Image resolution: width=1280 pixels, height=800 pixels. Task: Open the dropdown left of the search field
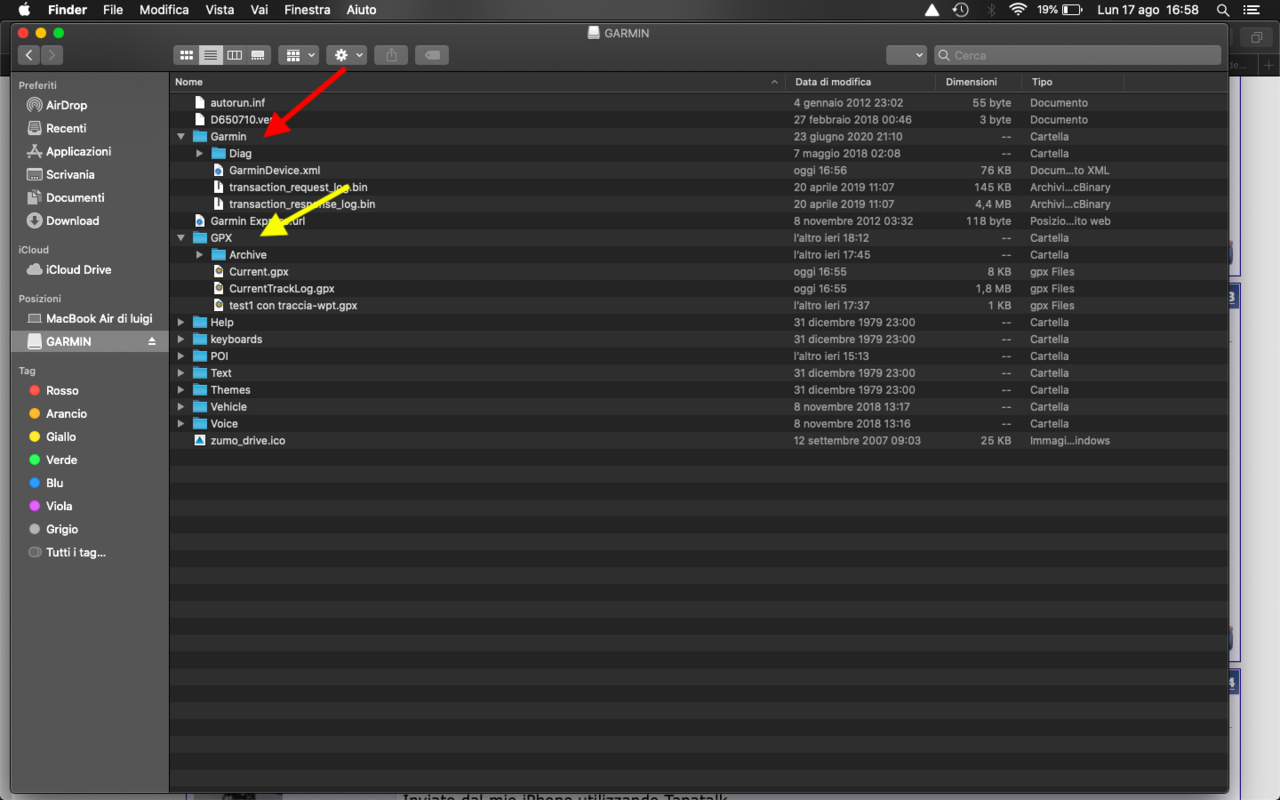coord(906,55)
